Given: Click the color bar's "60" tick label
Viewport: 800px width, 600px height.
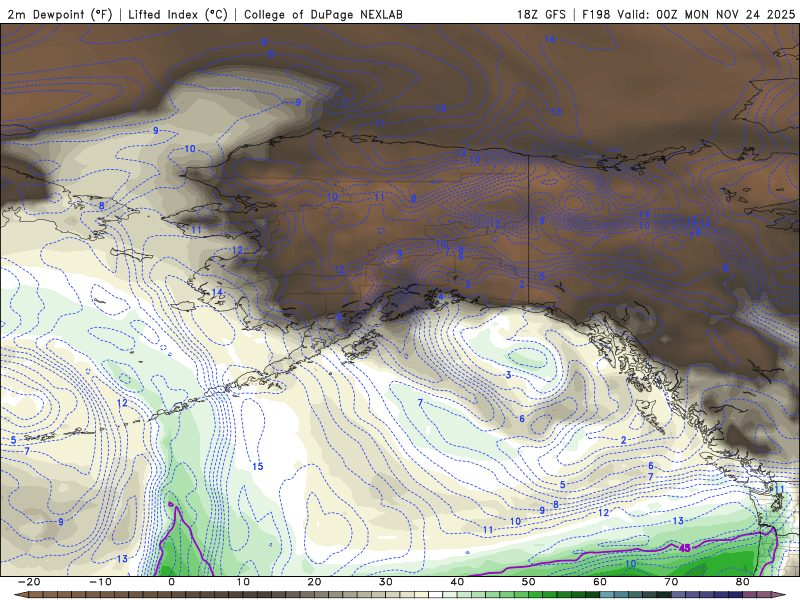Looking at the screenshot, I should [x=600, y=582].
